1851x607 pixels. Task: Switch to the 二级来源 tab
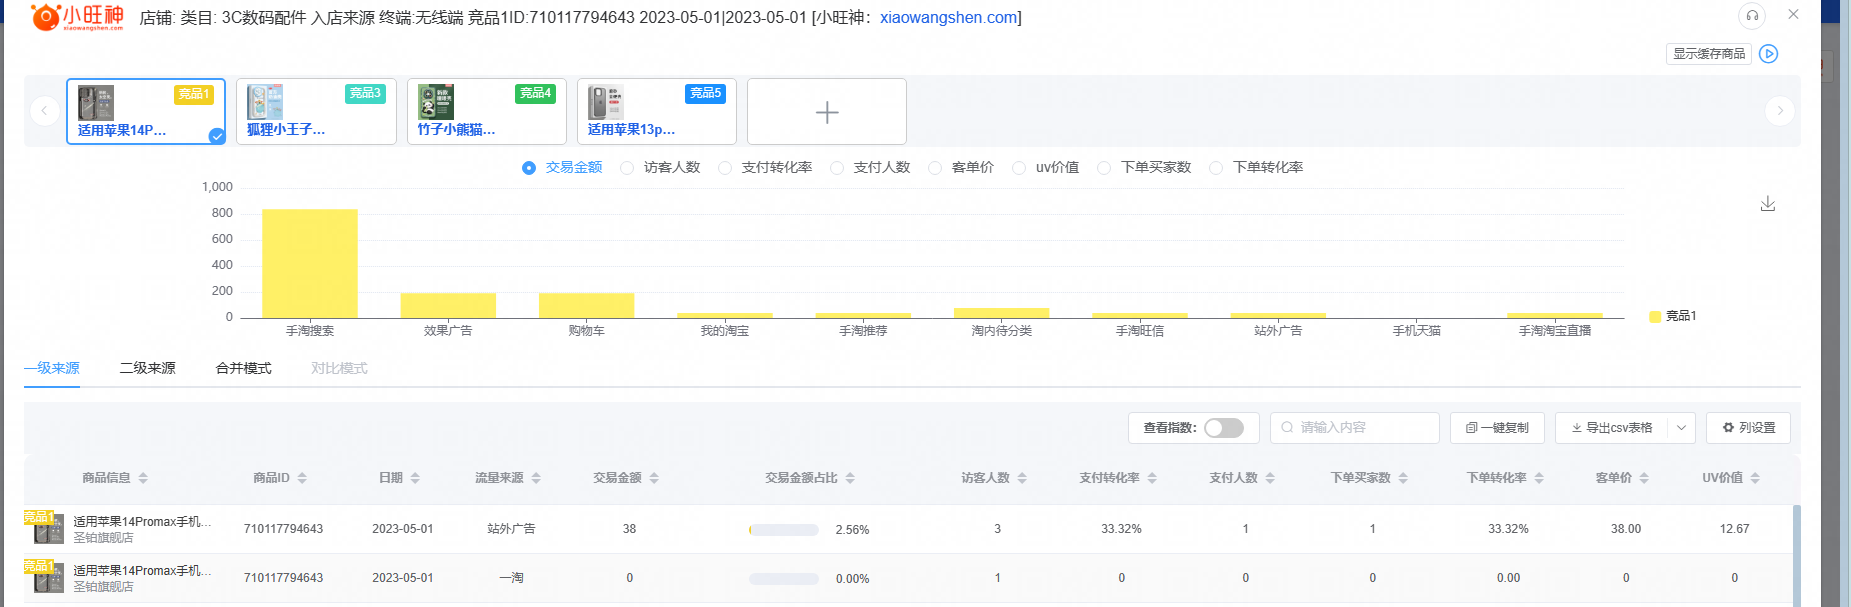click(147, 368)
